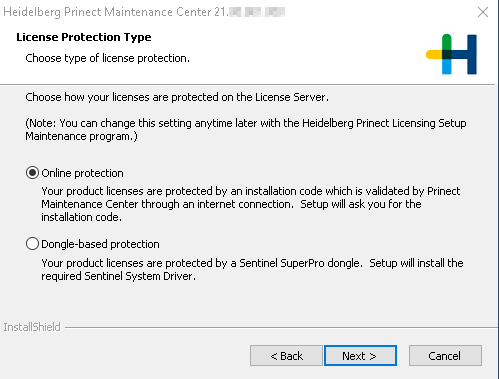This screenshot has height=379, width=499.
Task: Click the InstallShield label
Action: pos(32,327)
